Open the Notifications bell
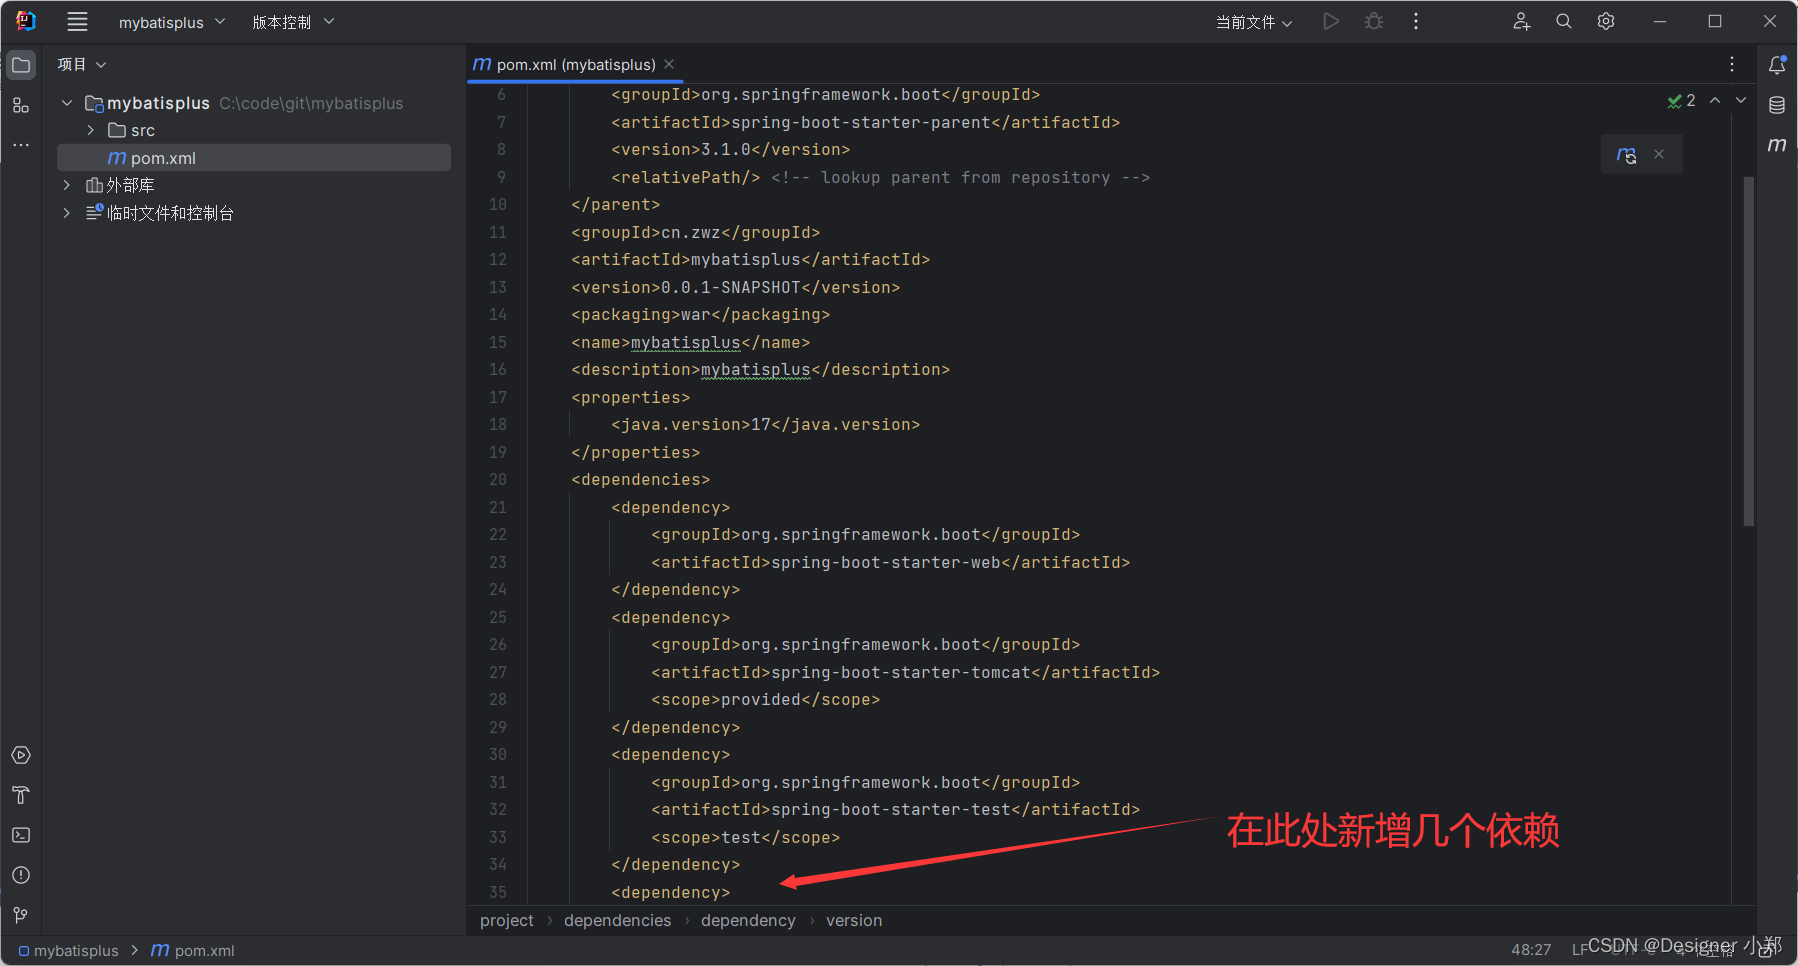This screenshot has height=966, width=1798. point(1777,65)
